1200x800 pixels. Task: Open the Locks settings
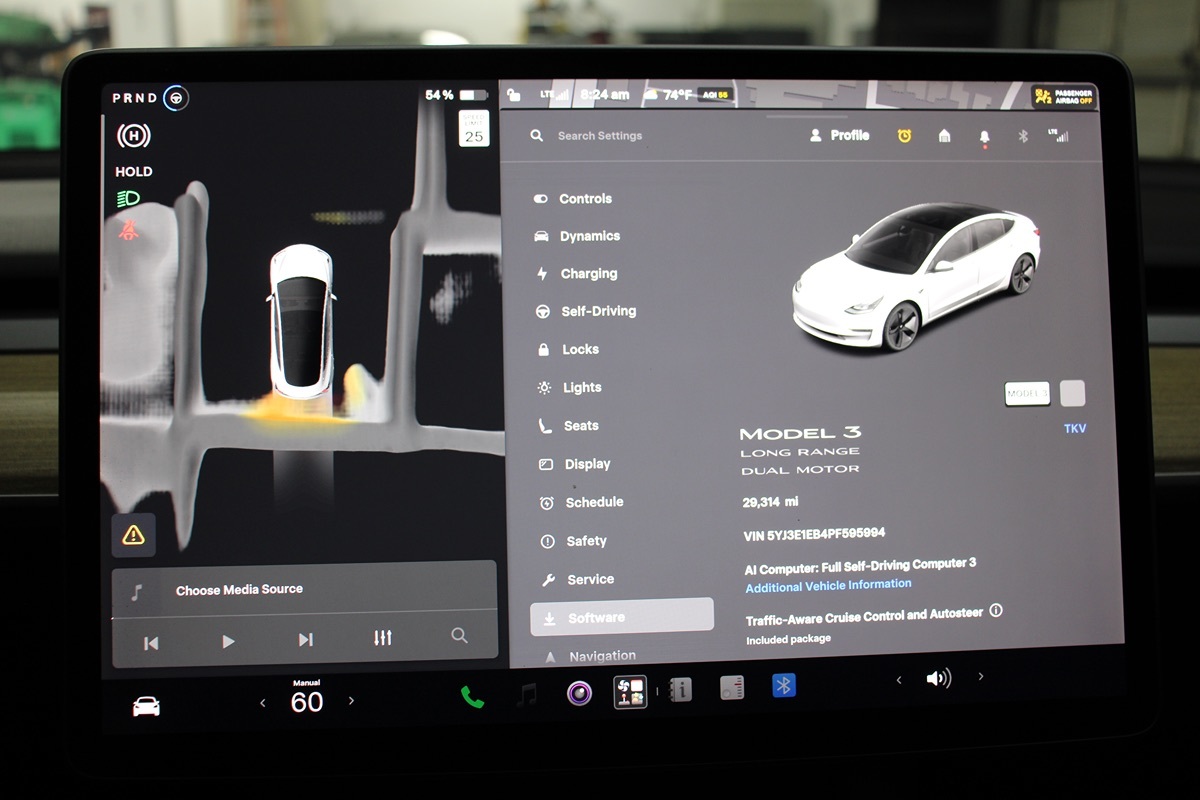(x=567, y=349)
